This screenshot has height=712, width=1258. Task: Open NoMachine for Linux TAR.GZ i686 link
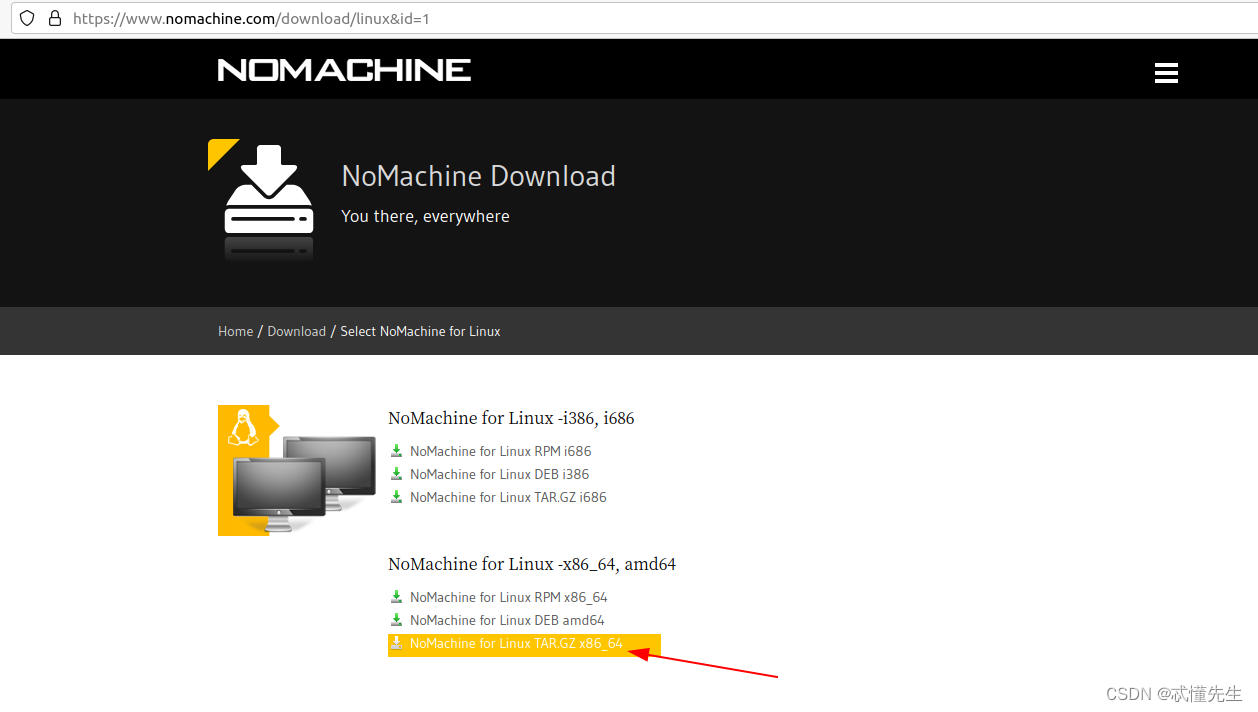508,497
